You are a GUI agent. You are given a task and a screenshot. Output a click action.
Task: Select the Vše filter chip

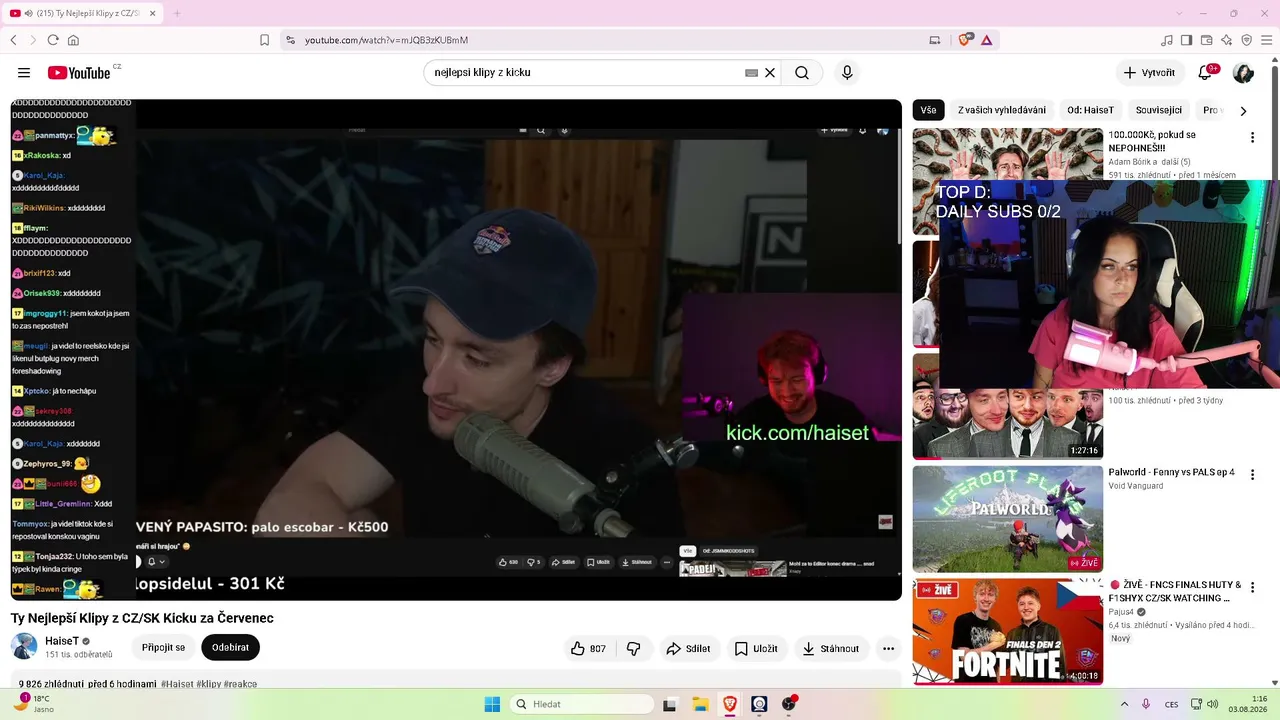929,110
